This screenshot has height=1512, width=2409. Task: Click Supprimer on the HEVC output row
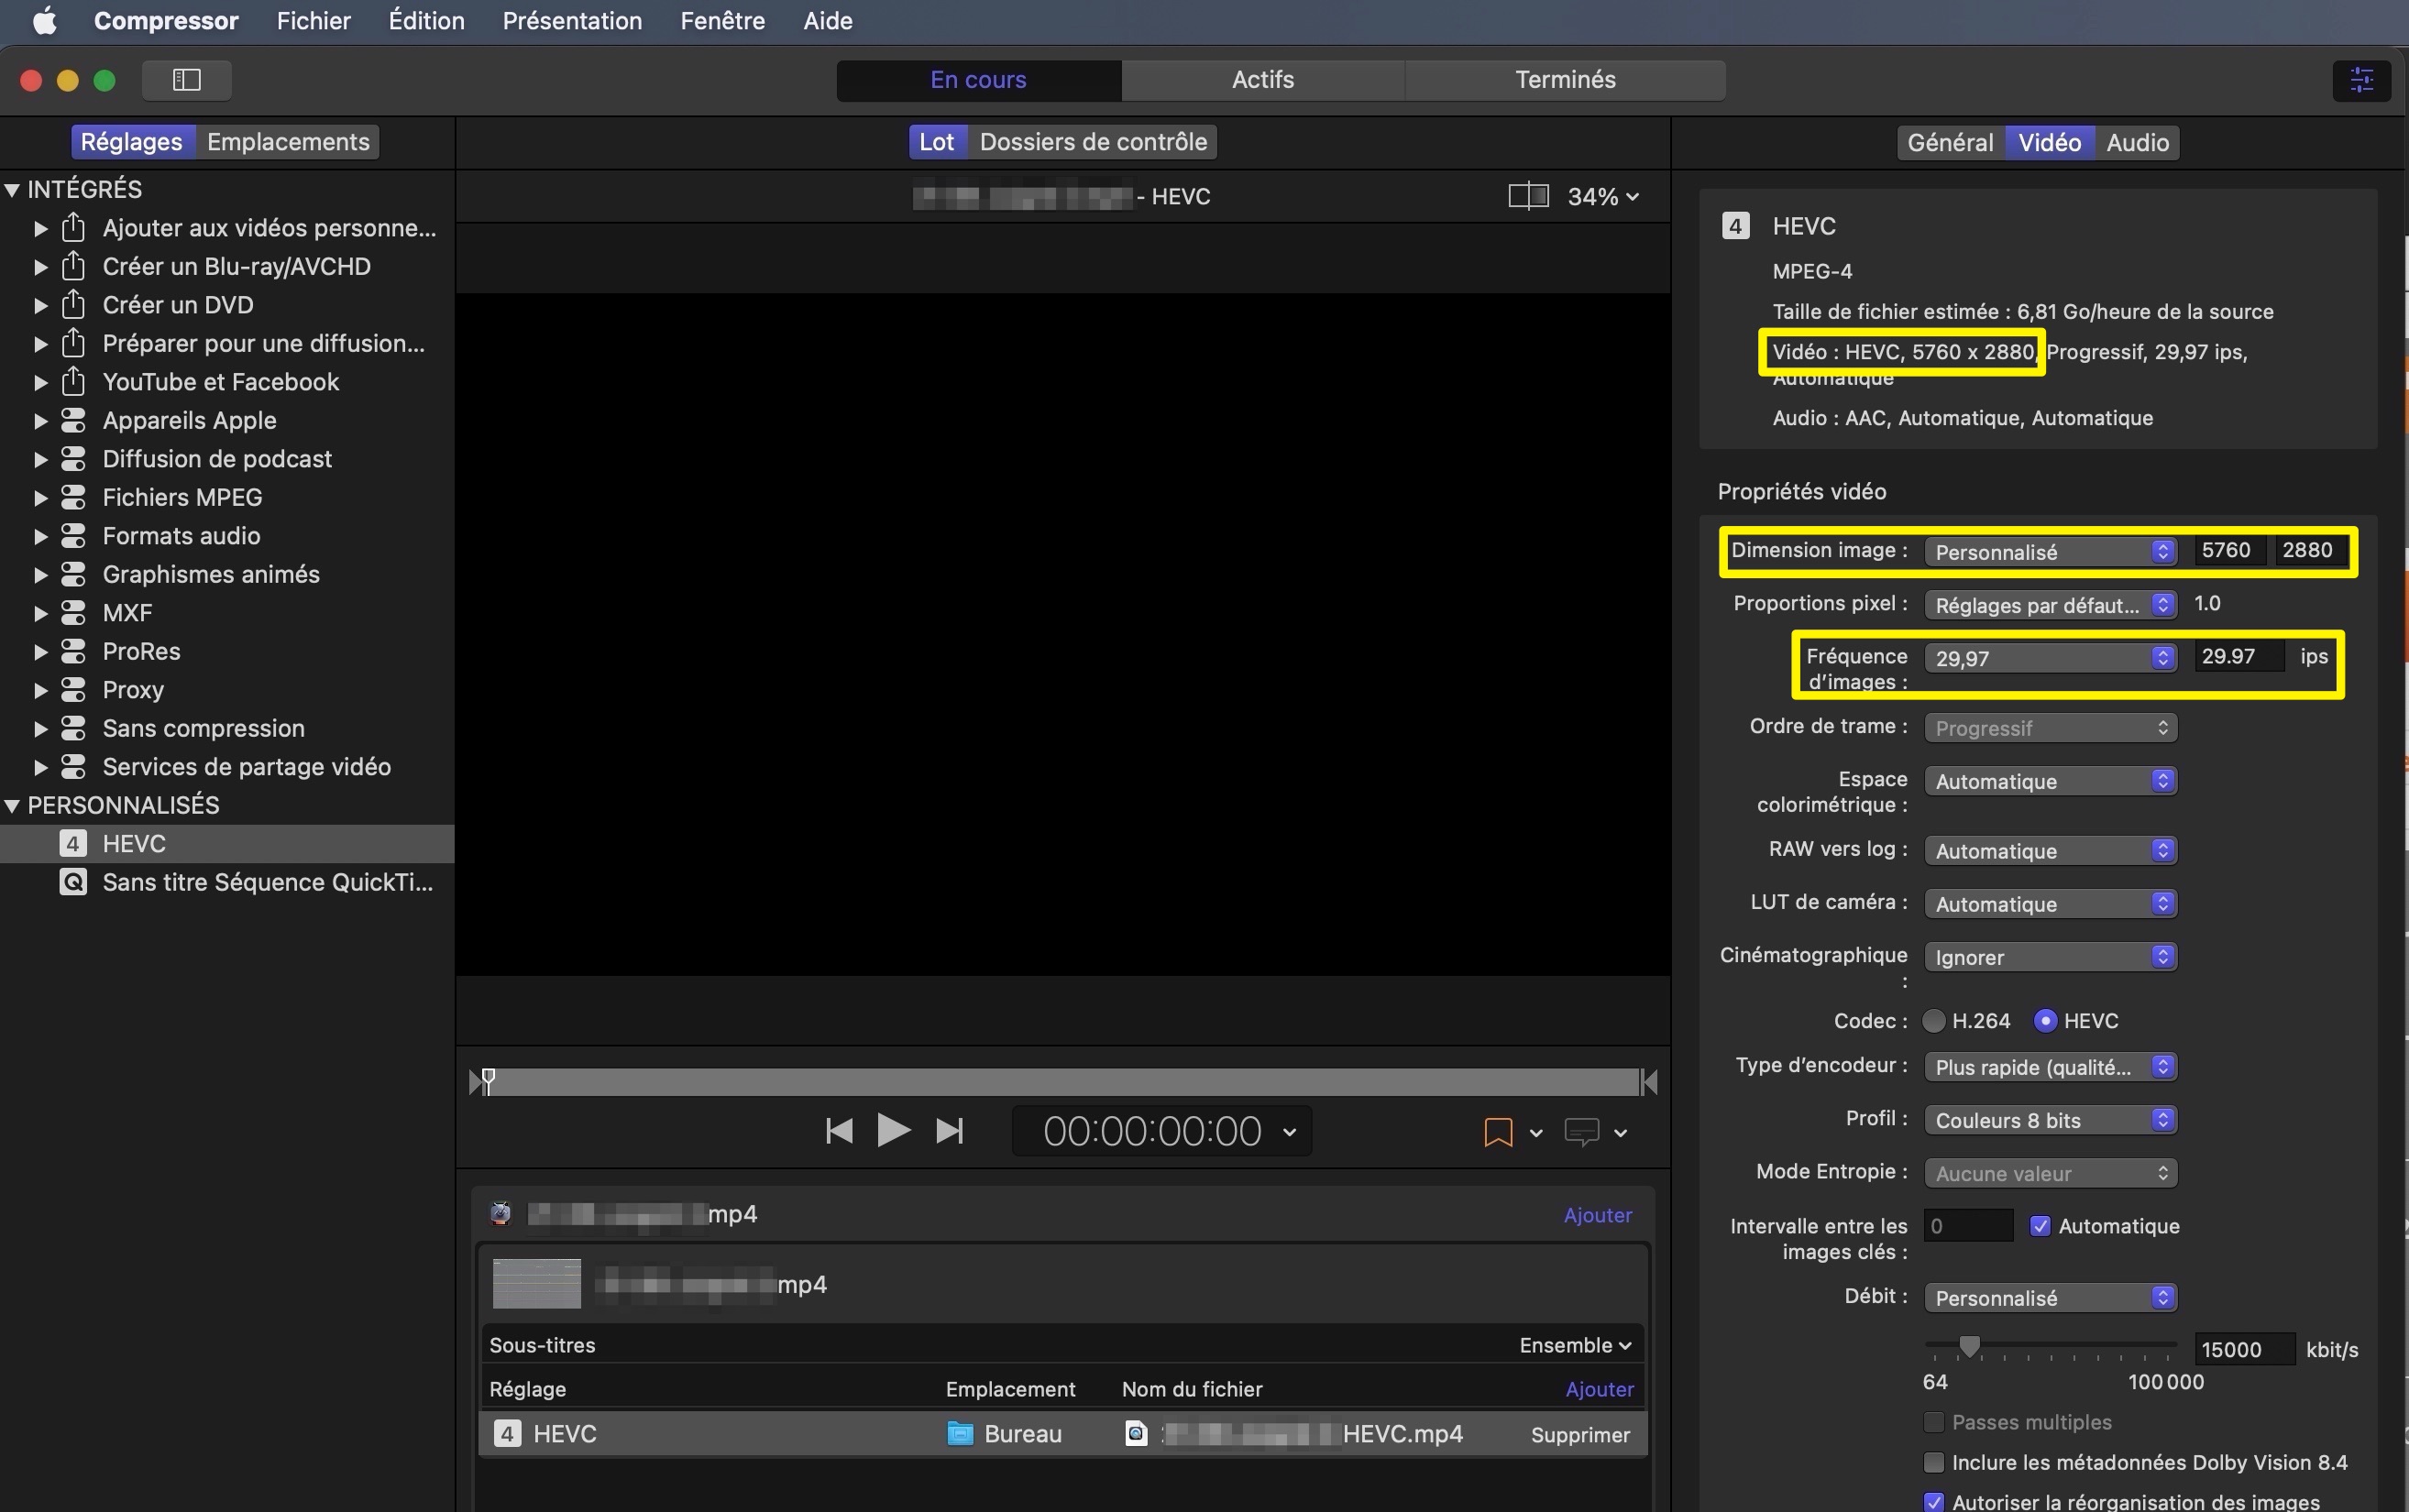pyautogui.click(x=1580, y=1435)
